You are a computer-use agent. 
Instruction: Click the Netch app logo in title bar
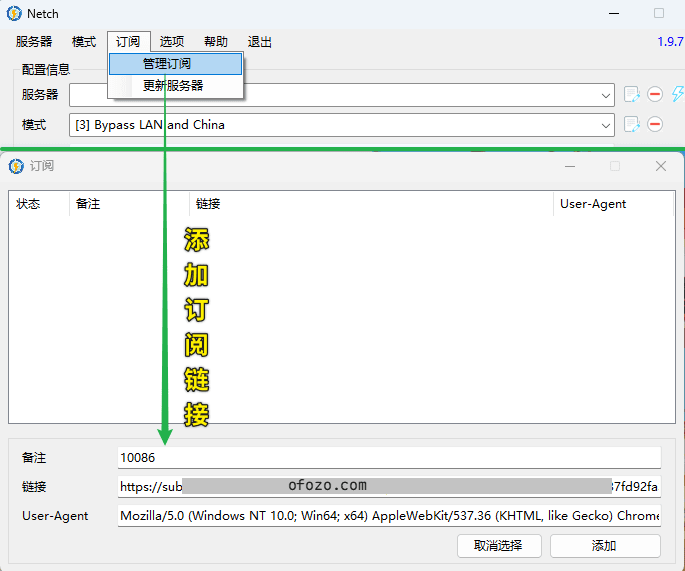(x=13, y=13)
